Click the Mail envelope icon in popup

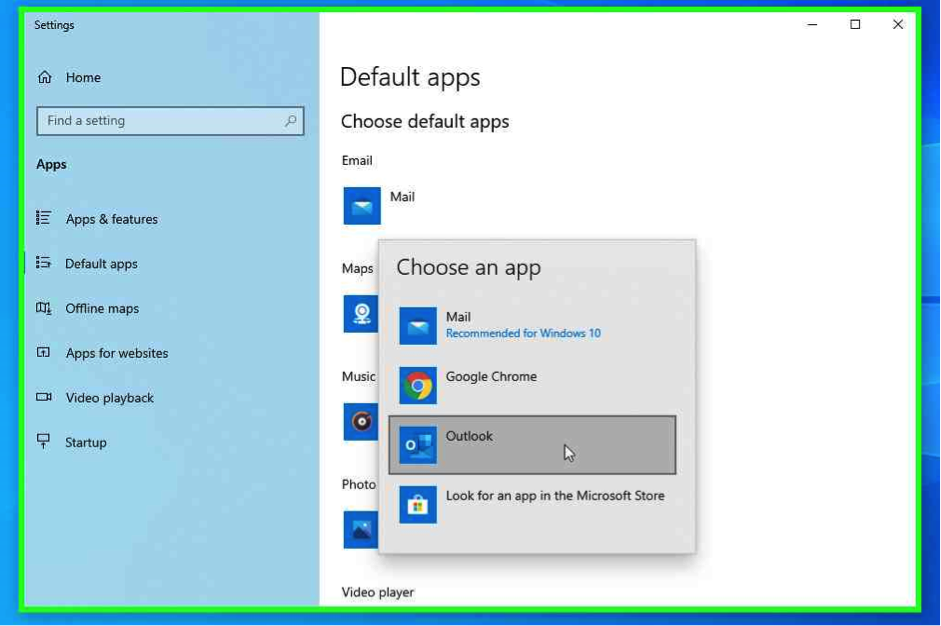tap(417, 326)
